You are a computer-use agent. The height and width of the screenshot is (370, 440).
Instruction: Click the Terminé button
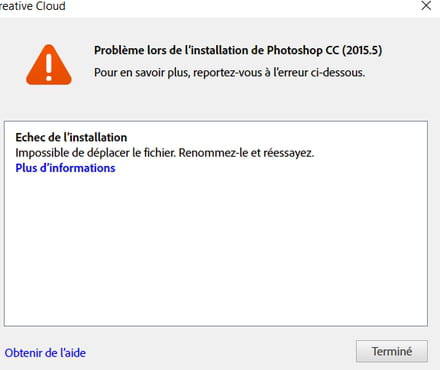(x=392, y=351)
